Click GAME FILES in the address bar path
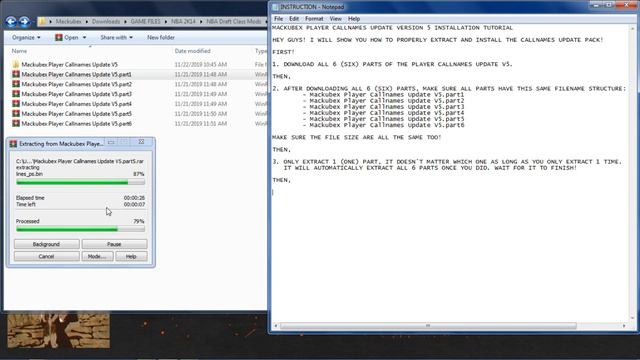Image resolution: width=640 pixels, height=360 pixels. 145,21
